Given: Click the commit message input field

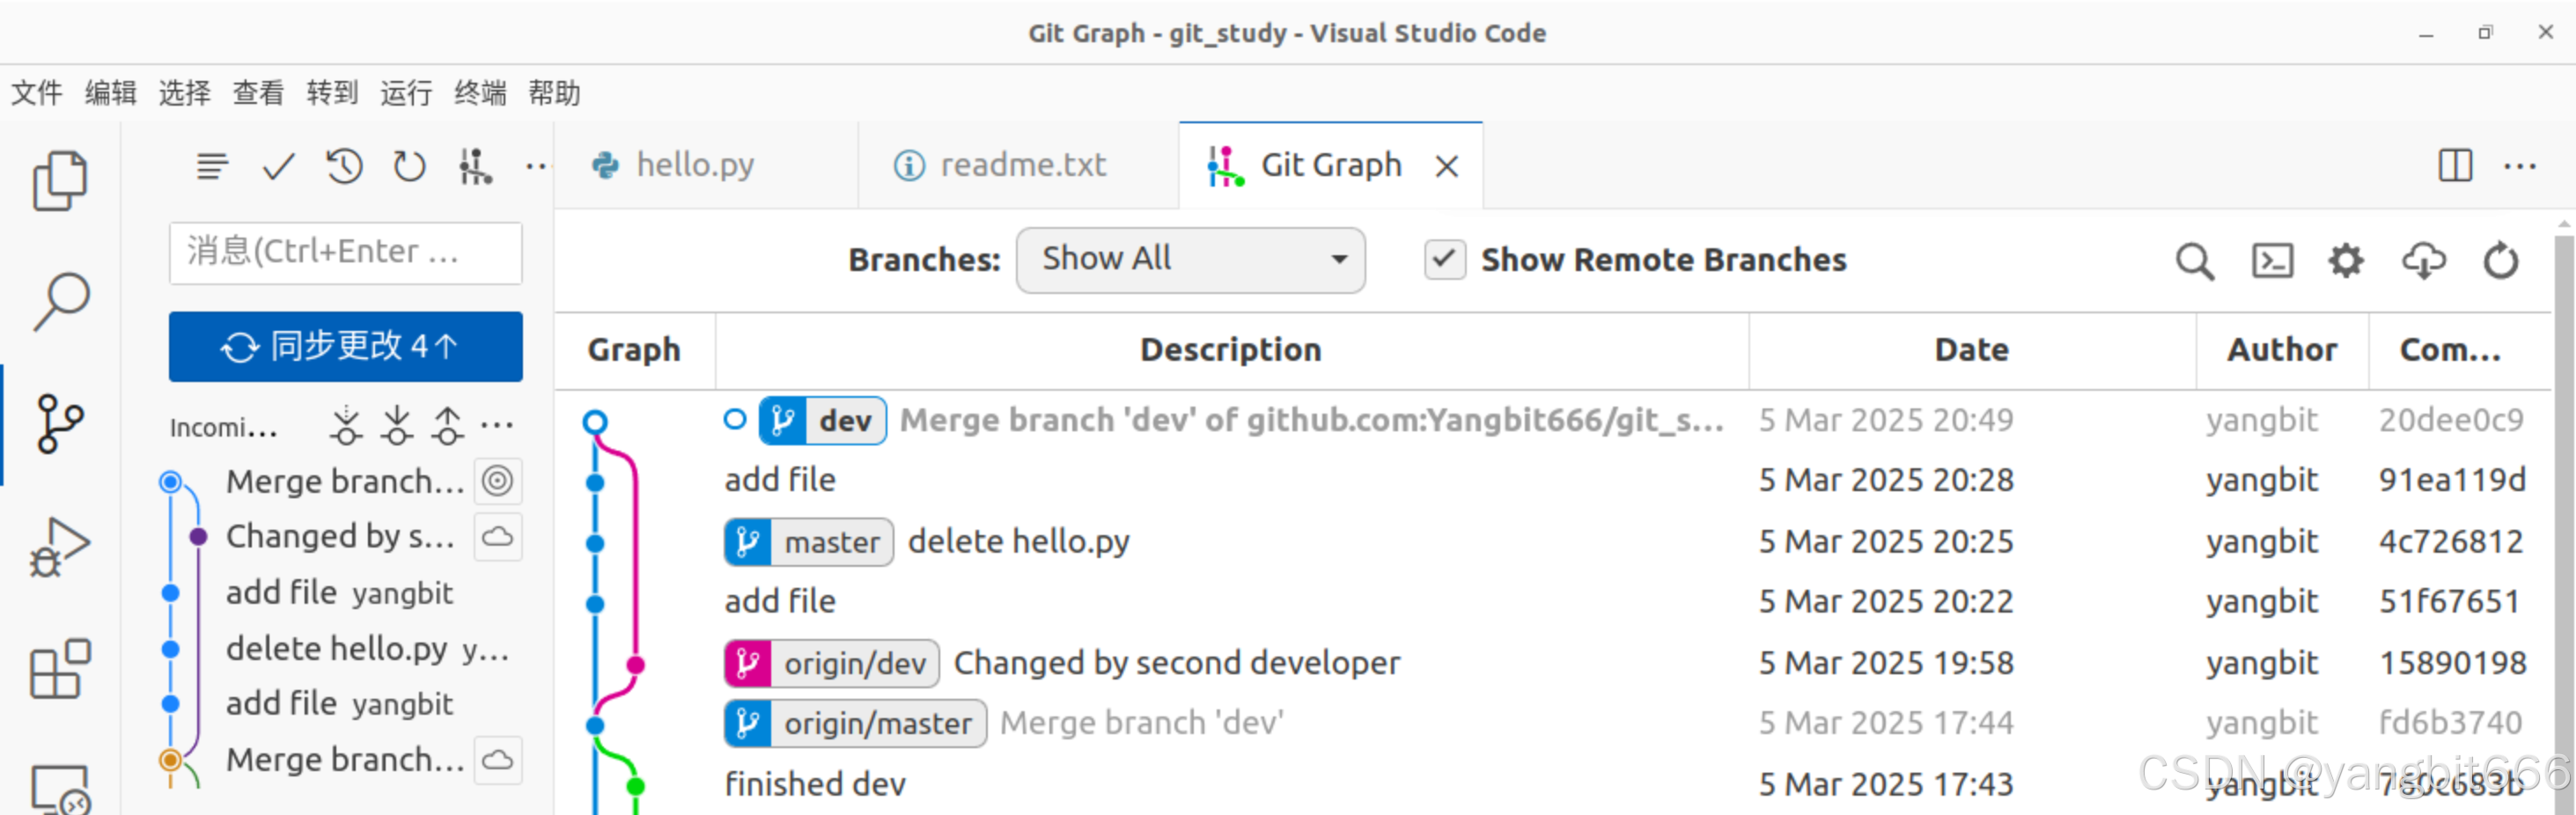Looking at the screenshot, I should coord(345,253).
